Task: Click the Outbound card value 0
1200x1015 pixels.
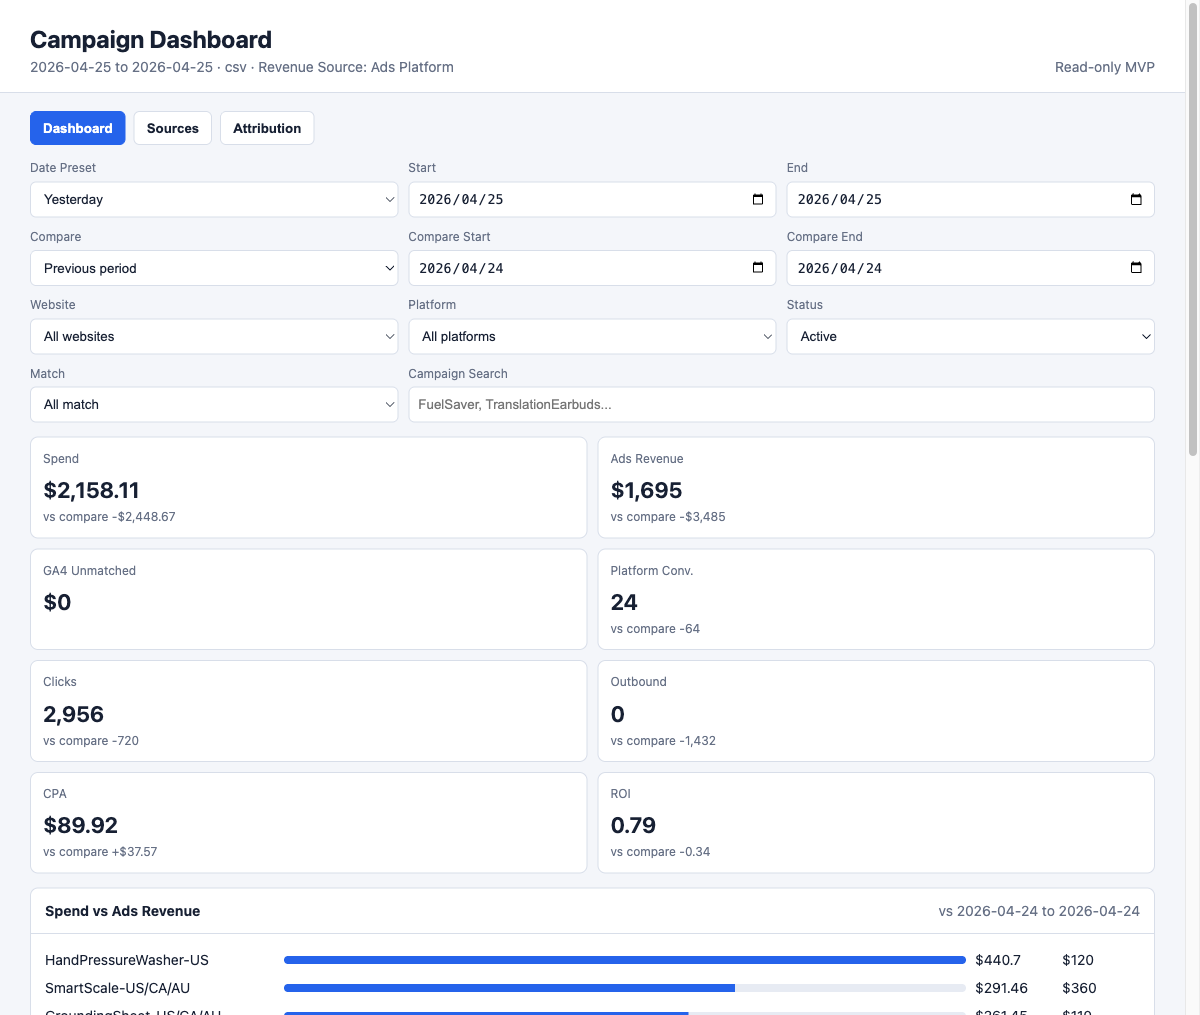Action: tap(618, 714)
